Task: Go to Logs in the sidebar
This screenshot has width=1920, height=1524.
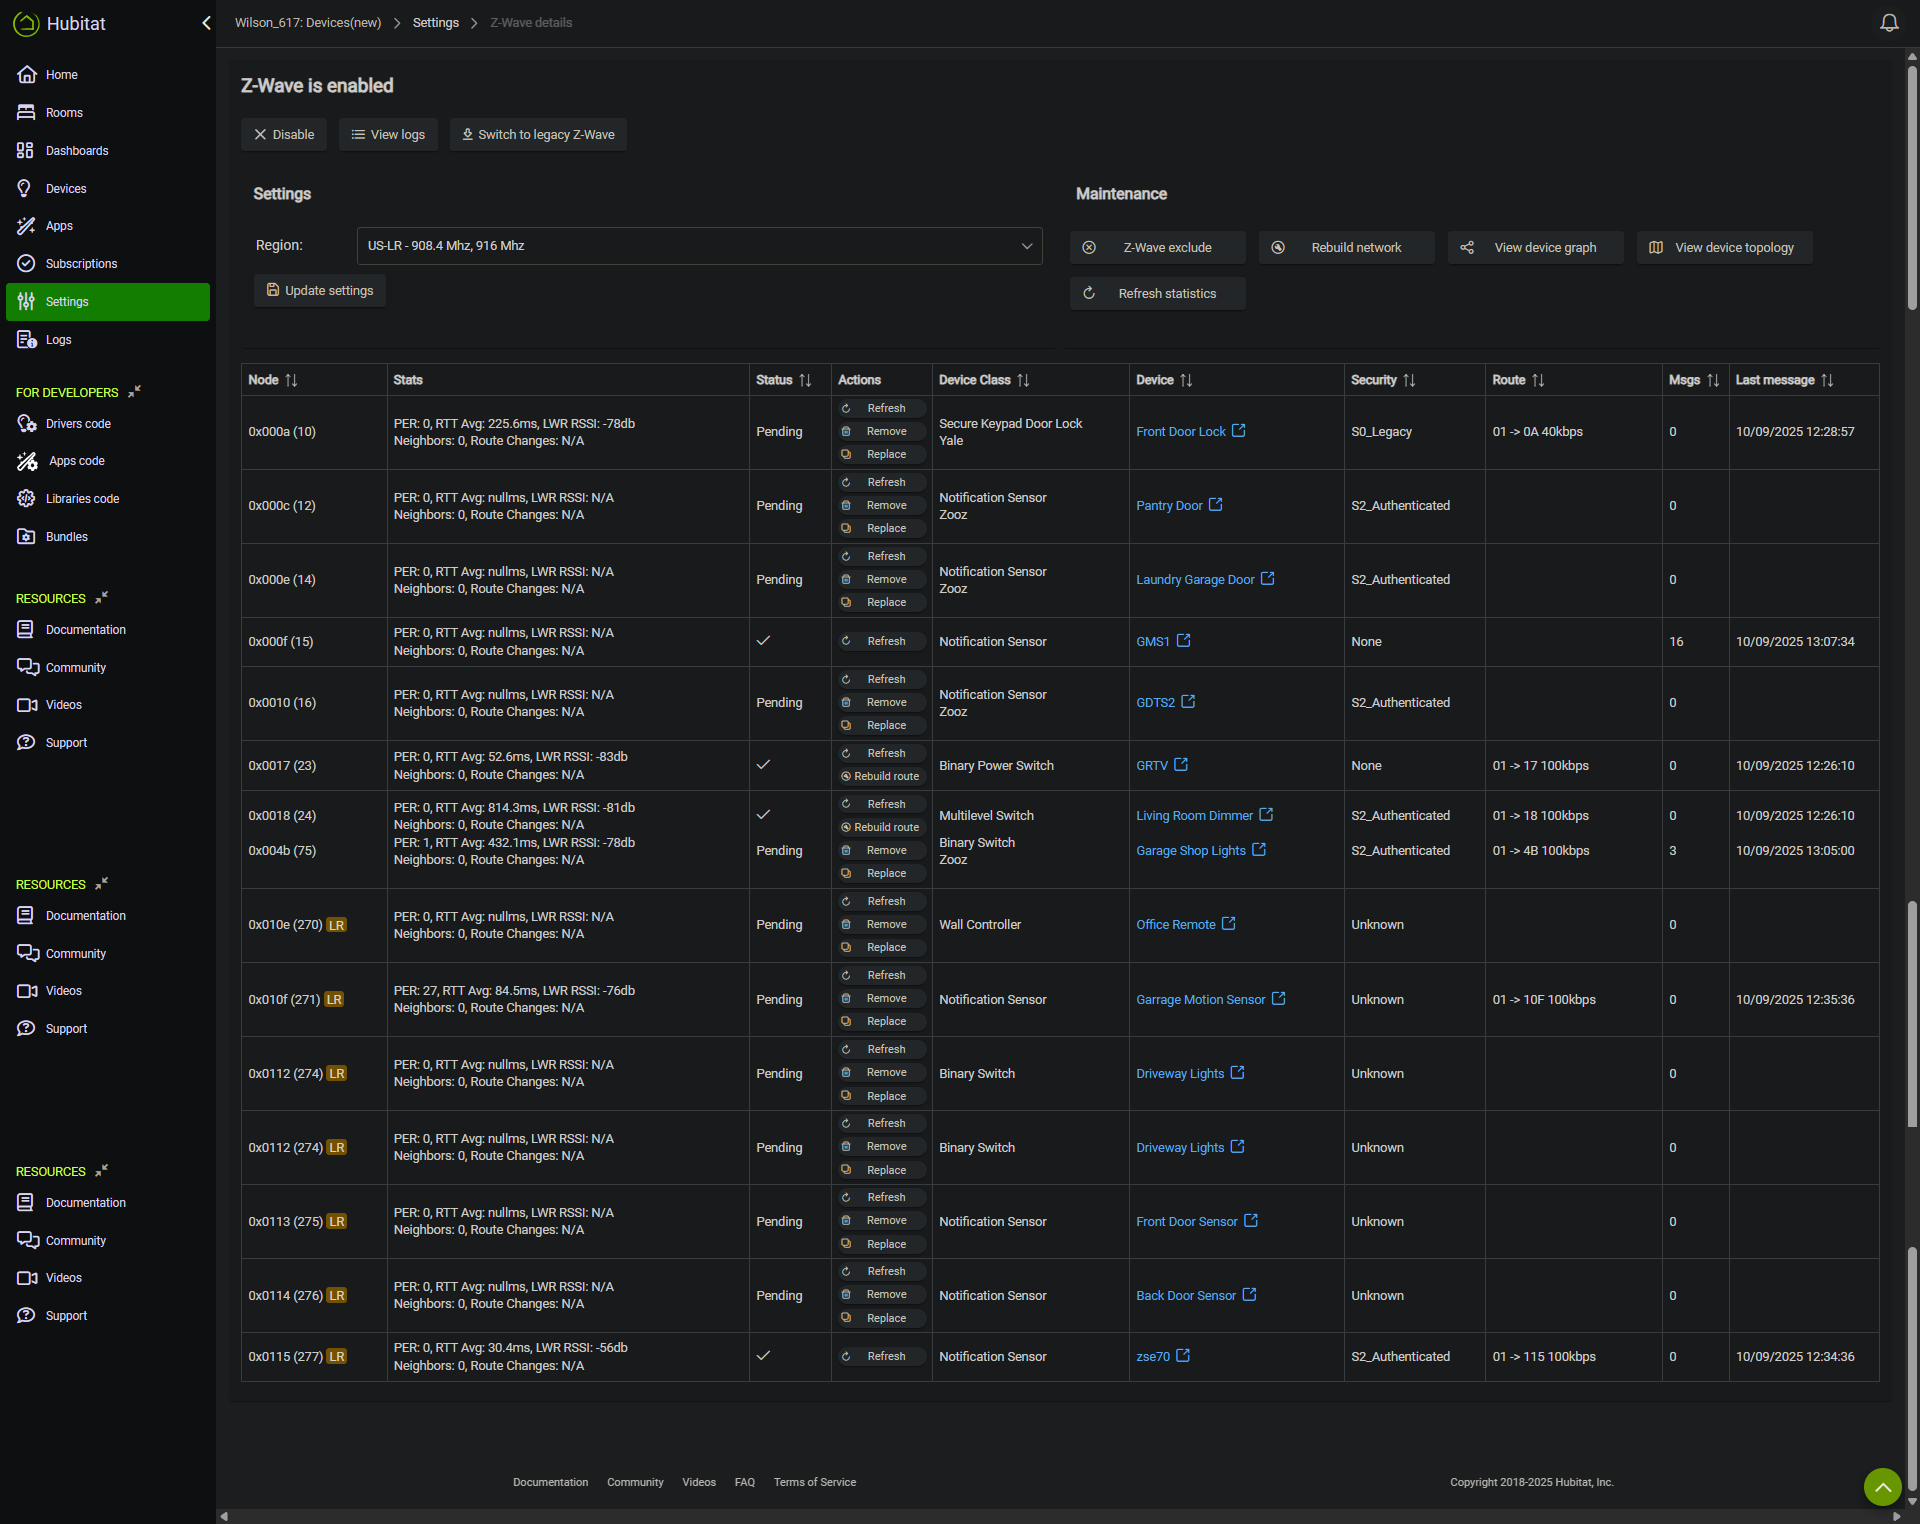Action: (58, 340)
